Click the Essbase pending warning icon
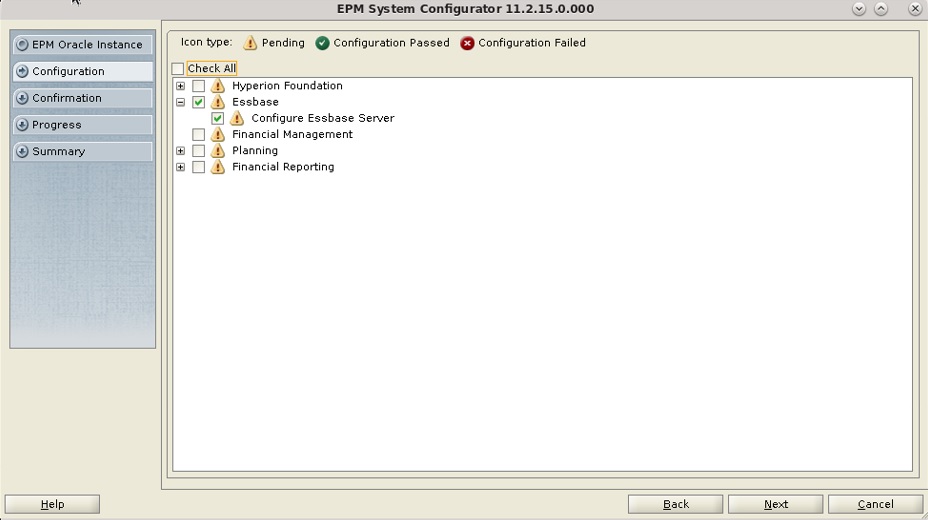Image resolution: width=928 pixels, height=520 pixels. click(x=218, y=102)
